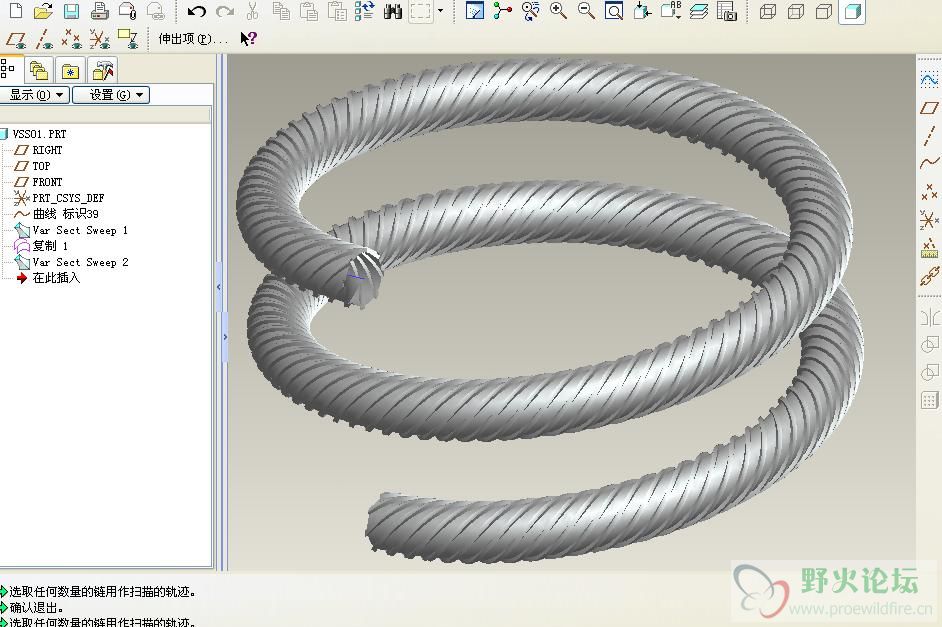942x627 pixels.
Task: Activate the context-sensitive help cursor
Action: (x=248, y=39)
